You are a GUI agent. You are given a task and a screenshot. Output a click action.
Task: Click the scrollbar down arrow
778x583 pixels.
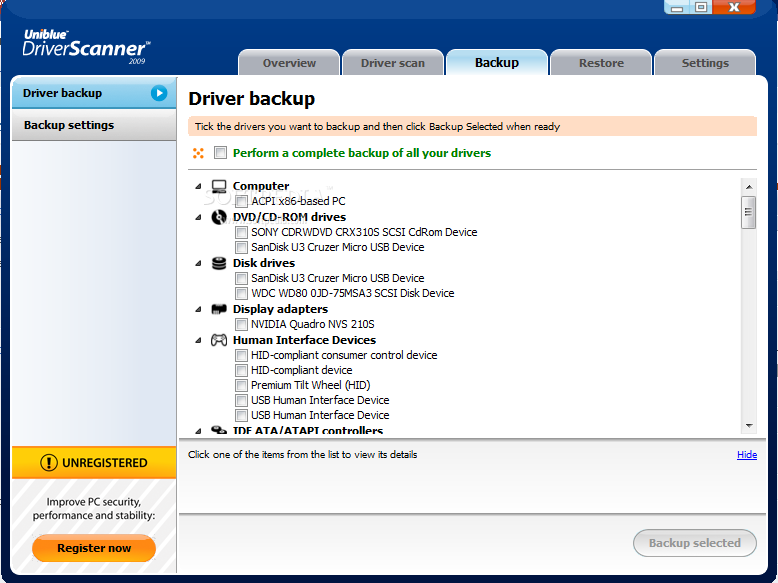click(749, 426)
